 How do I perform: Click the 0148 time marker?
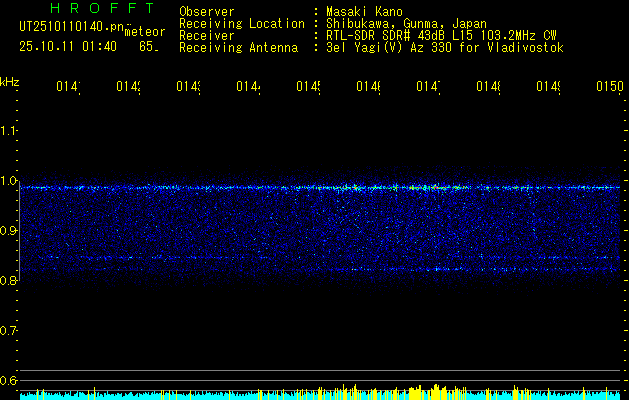pyautogui.click(x=488, y=87)
